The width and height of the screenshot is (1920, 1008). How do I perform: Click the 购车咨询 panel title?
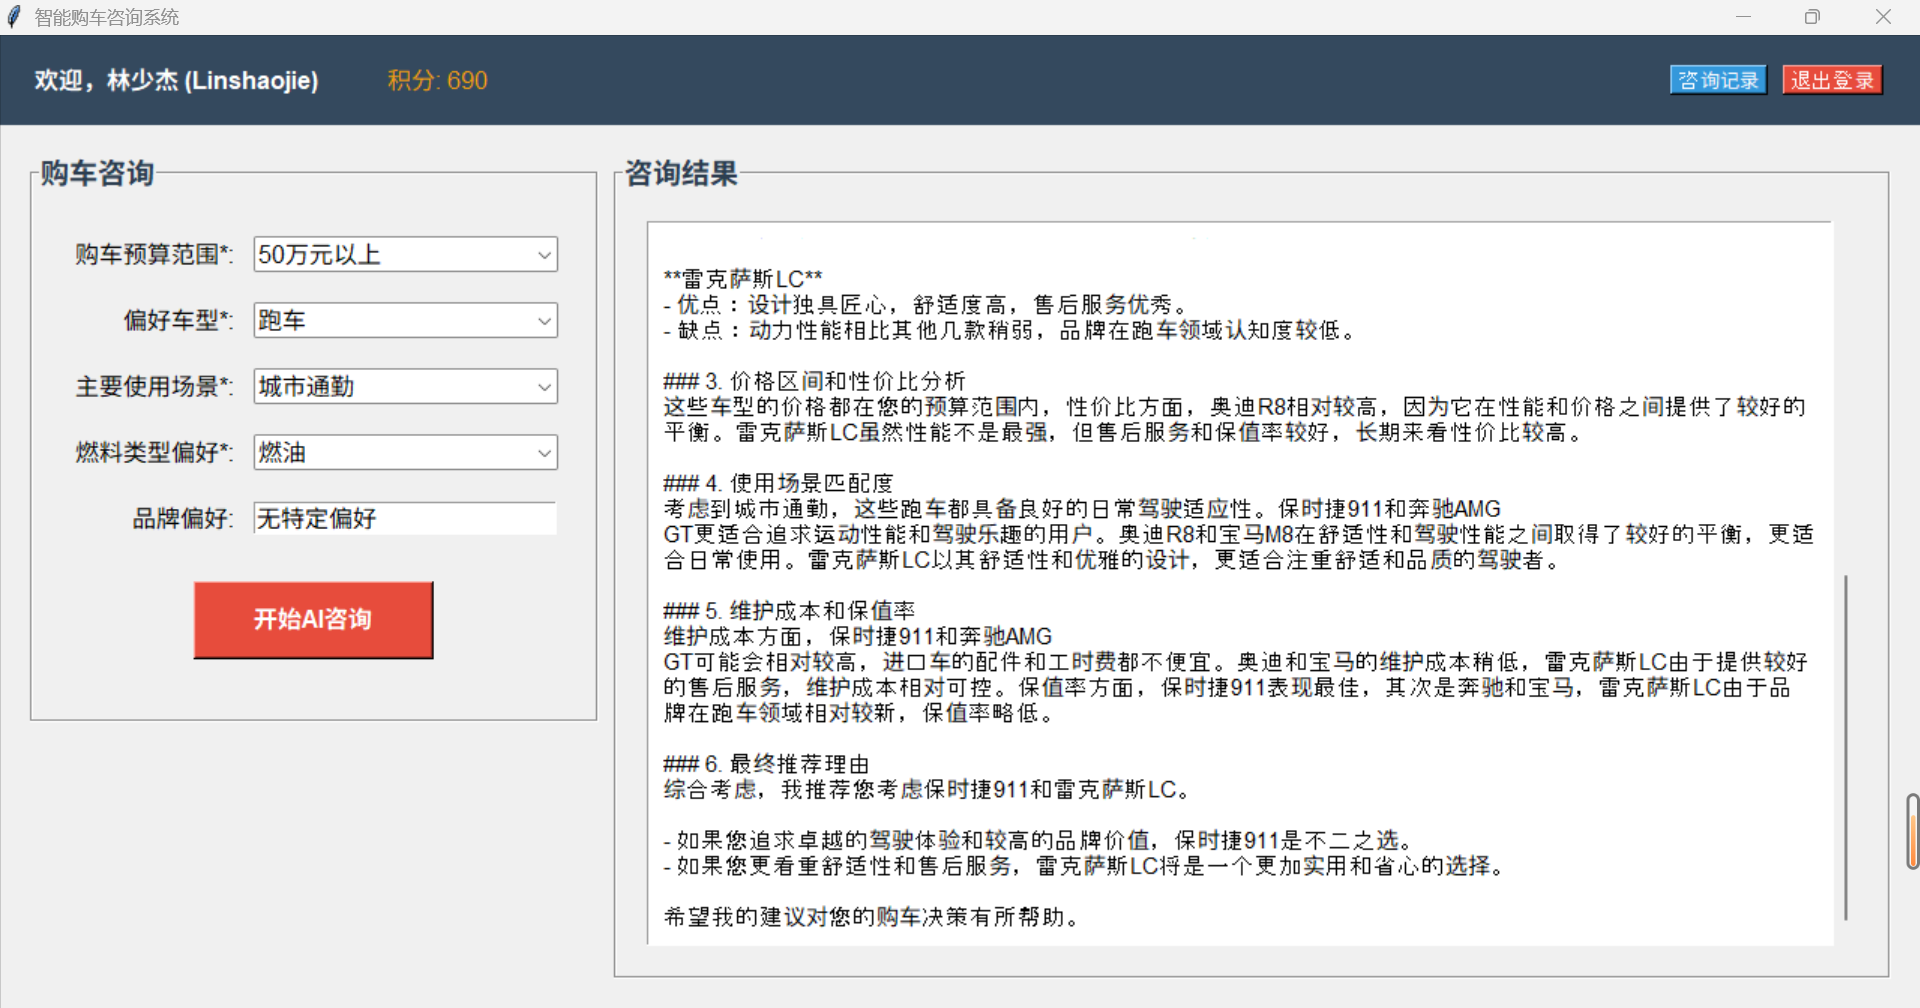(x=97, y=173)
